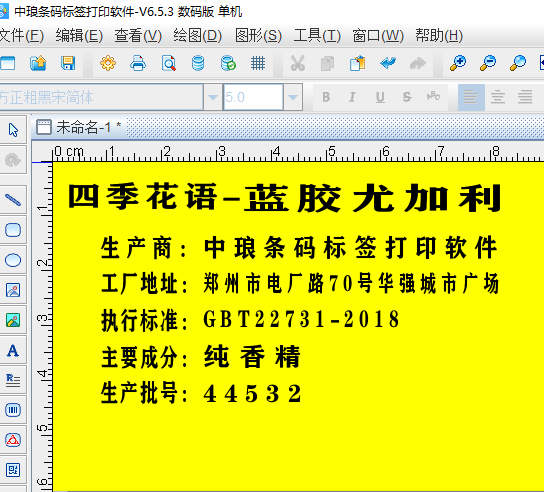Viewport: 544px width, 492px height.
Task: Select the green landscape picture tool
Action: click(13, 320)
